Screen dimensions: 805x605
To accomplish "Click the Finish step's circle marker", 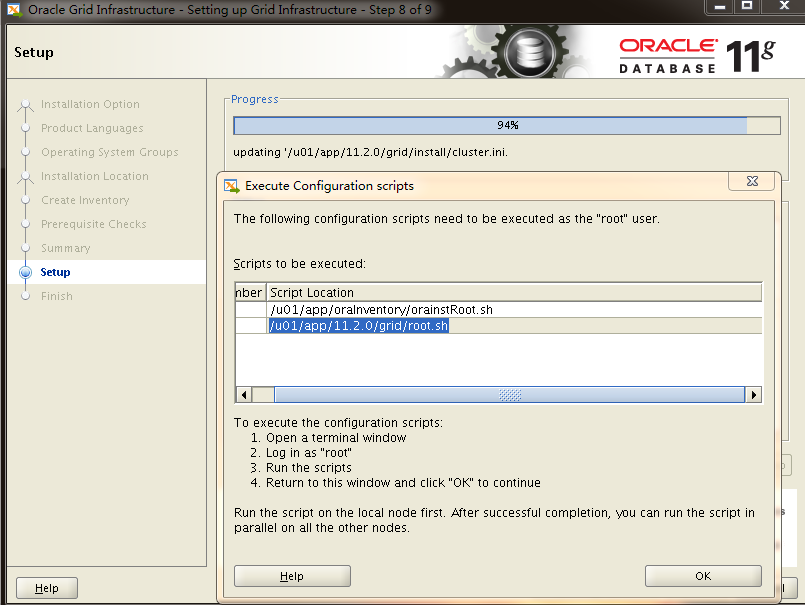I will click(25, 296).
